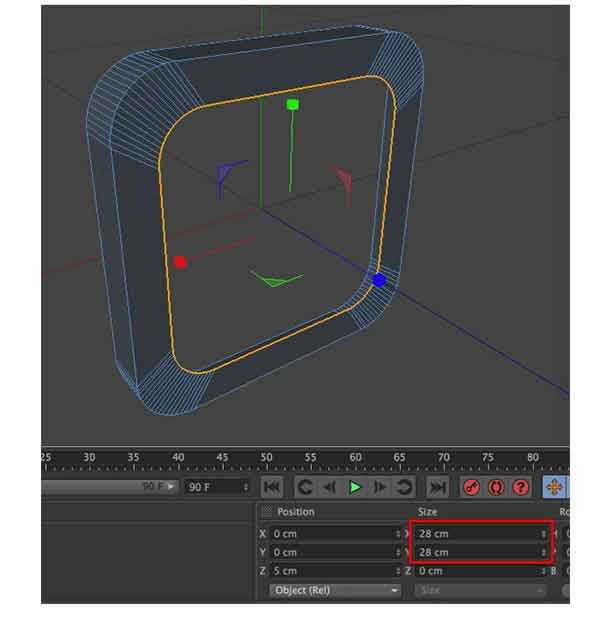
Task: Click the green Y-axis handle in viewport
Action: pos(292,104)
